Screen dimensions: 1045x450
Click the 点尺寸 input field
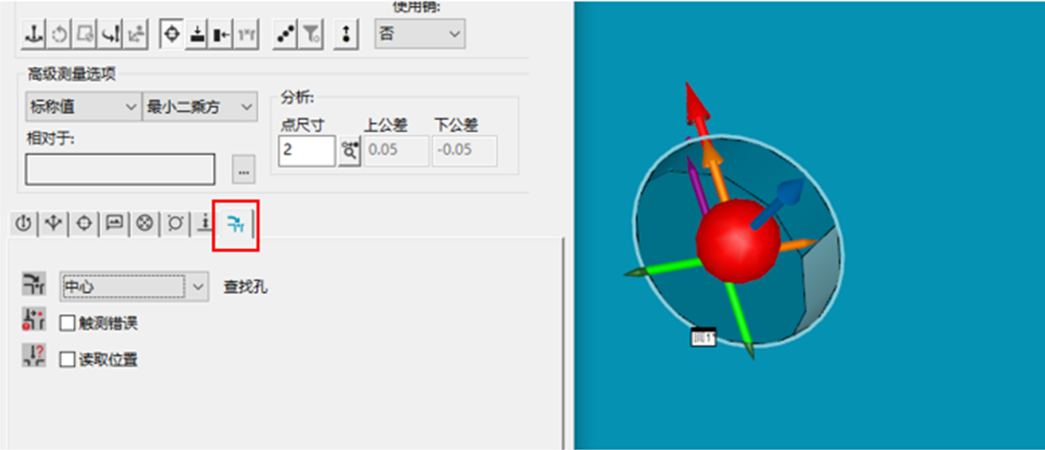coord(306,151)
